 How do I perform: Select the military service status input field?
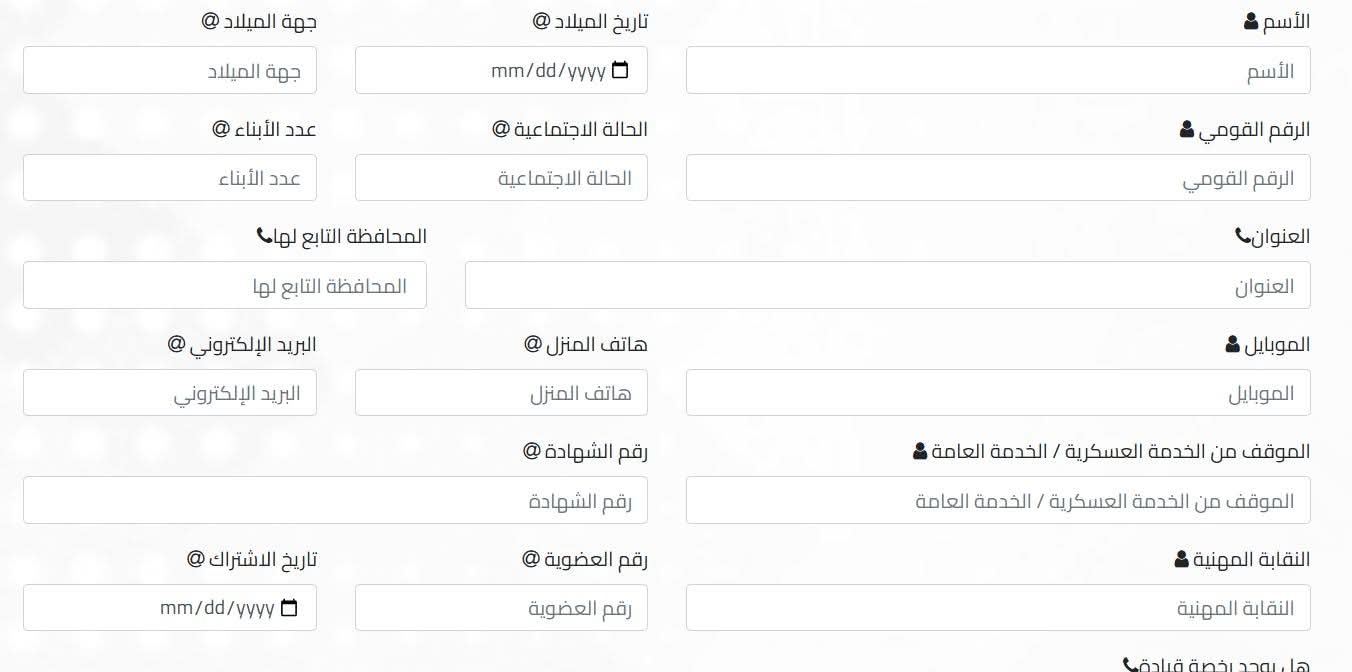point(998,500)
